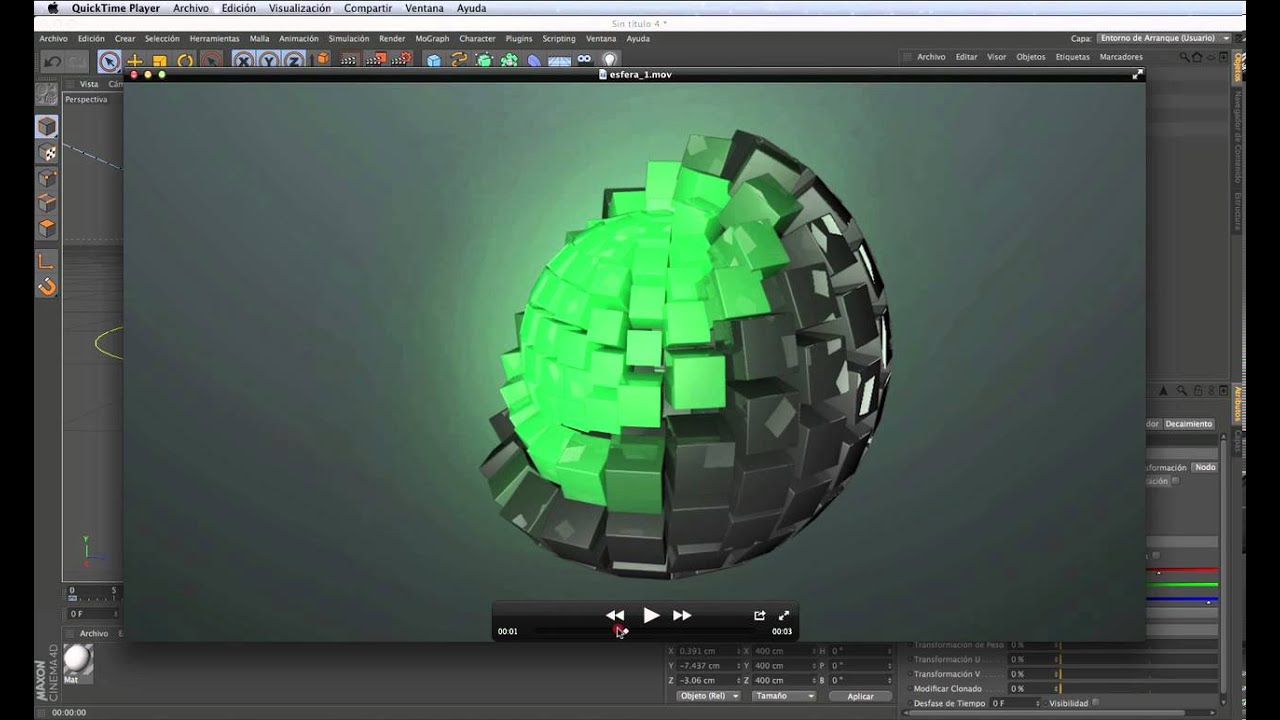
Task: Select the Move tool cross icon
Action: click(x=135, y=61)
